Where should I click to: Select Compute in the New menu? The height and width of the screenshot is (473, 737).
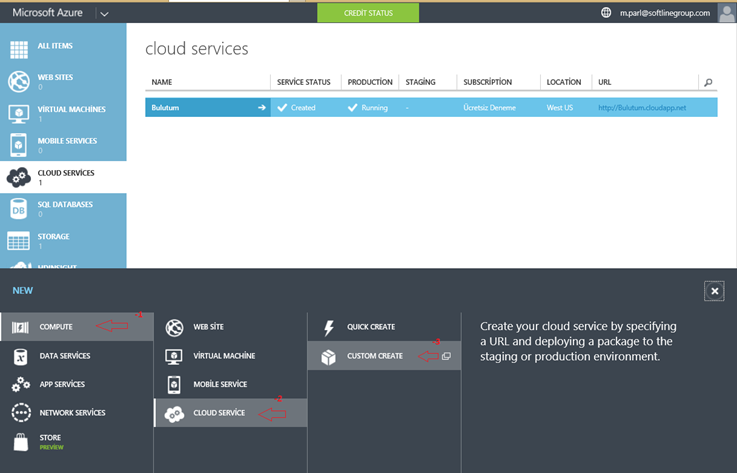[77, 327]
